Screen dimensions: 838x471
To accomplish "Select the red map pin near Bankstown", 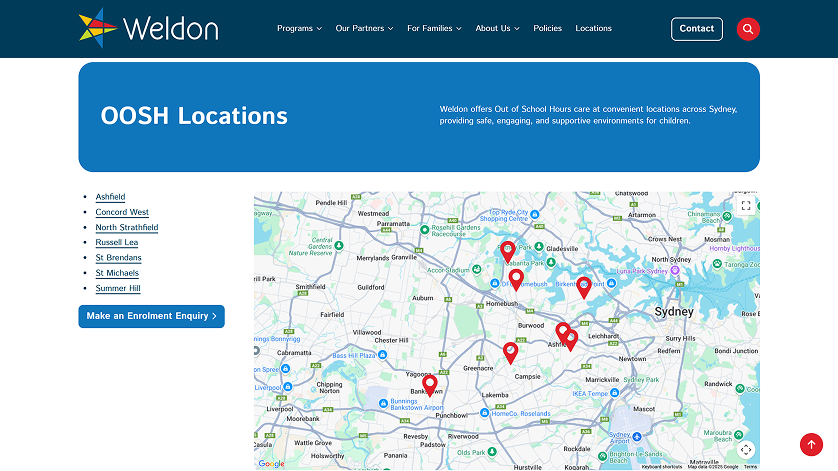I will 430,385.
